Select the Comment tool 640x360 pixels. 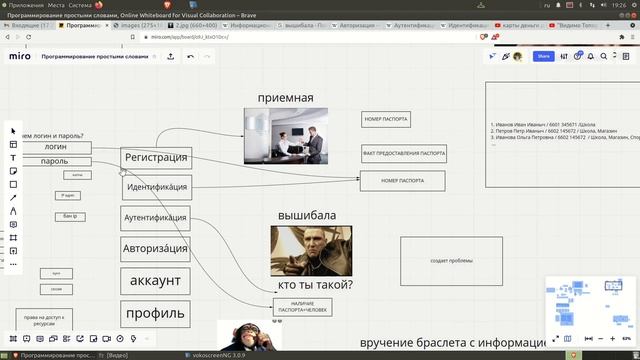[x=13, y=224]
